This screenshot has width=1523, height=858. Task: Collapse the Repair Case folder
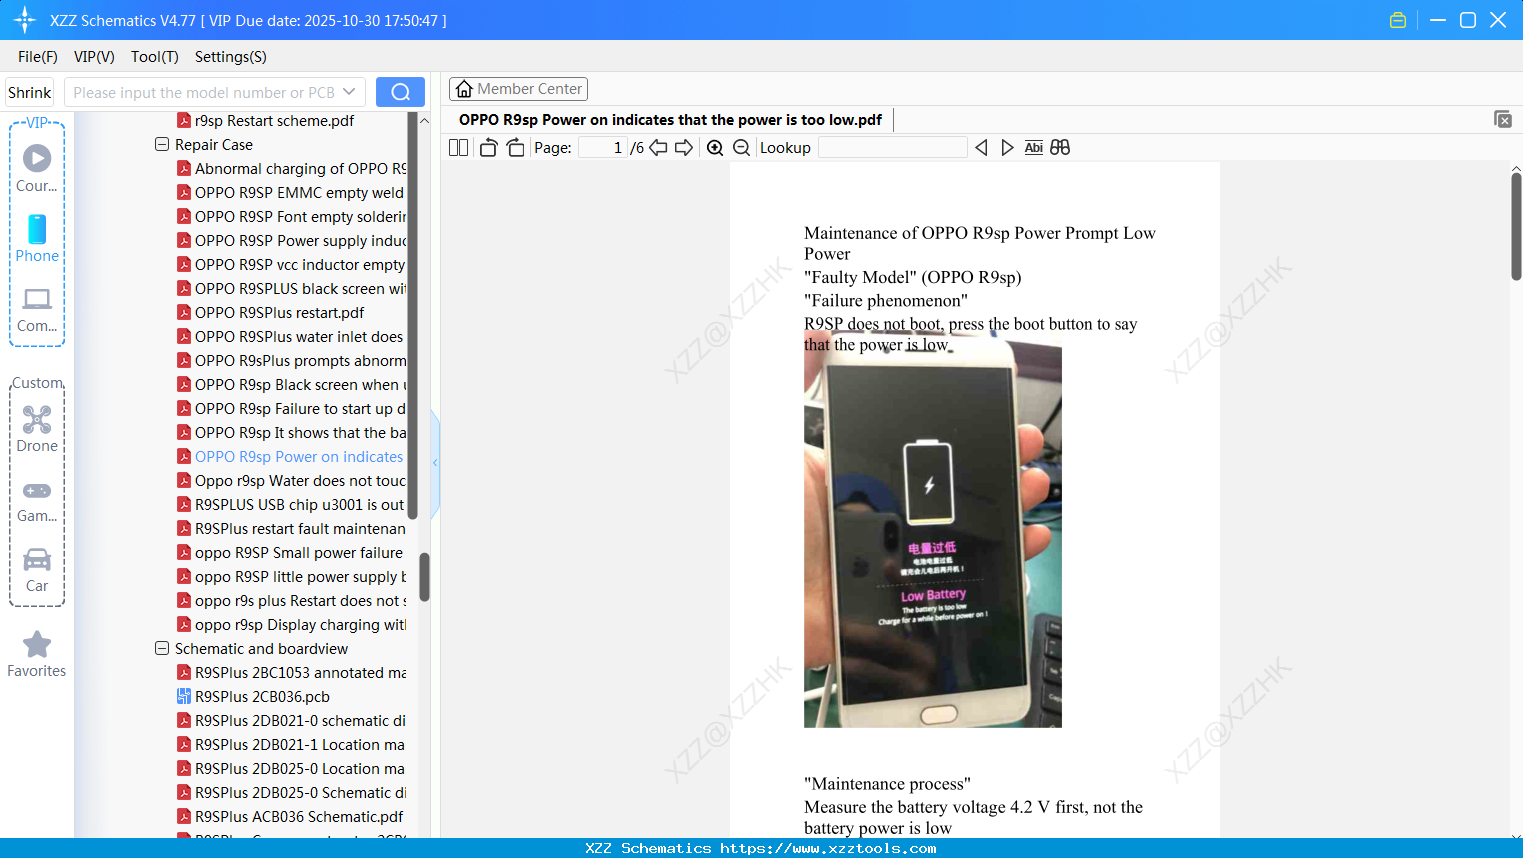click(x=162, y=145)
